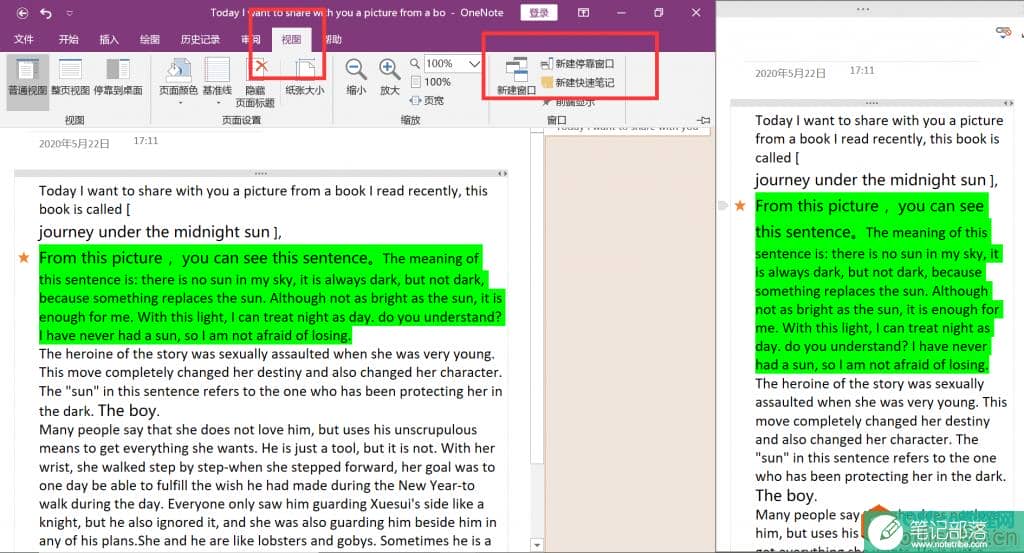Screen dimensions: 1024x553
Task: Switch to the 帮助 ribbon tab
Action: point(333,39)
